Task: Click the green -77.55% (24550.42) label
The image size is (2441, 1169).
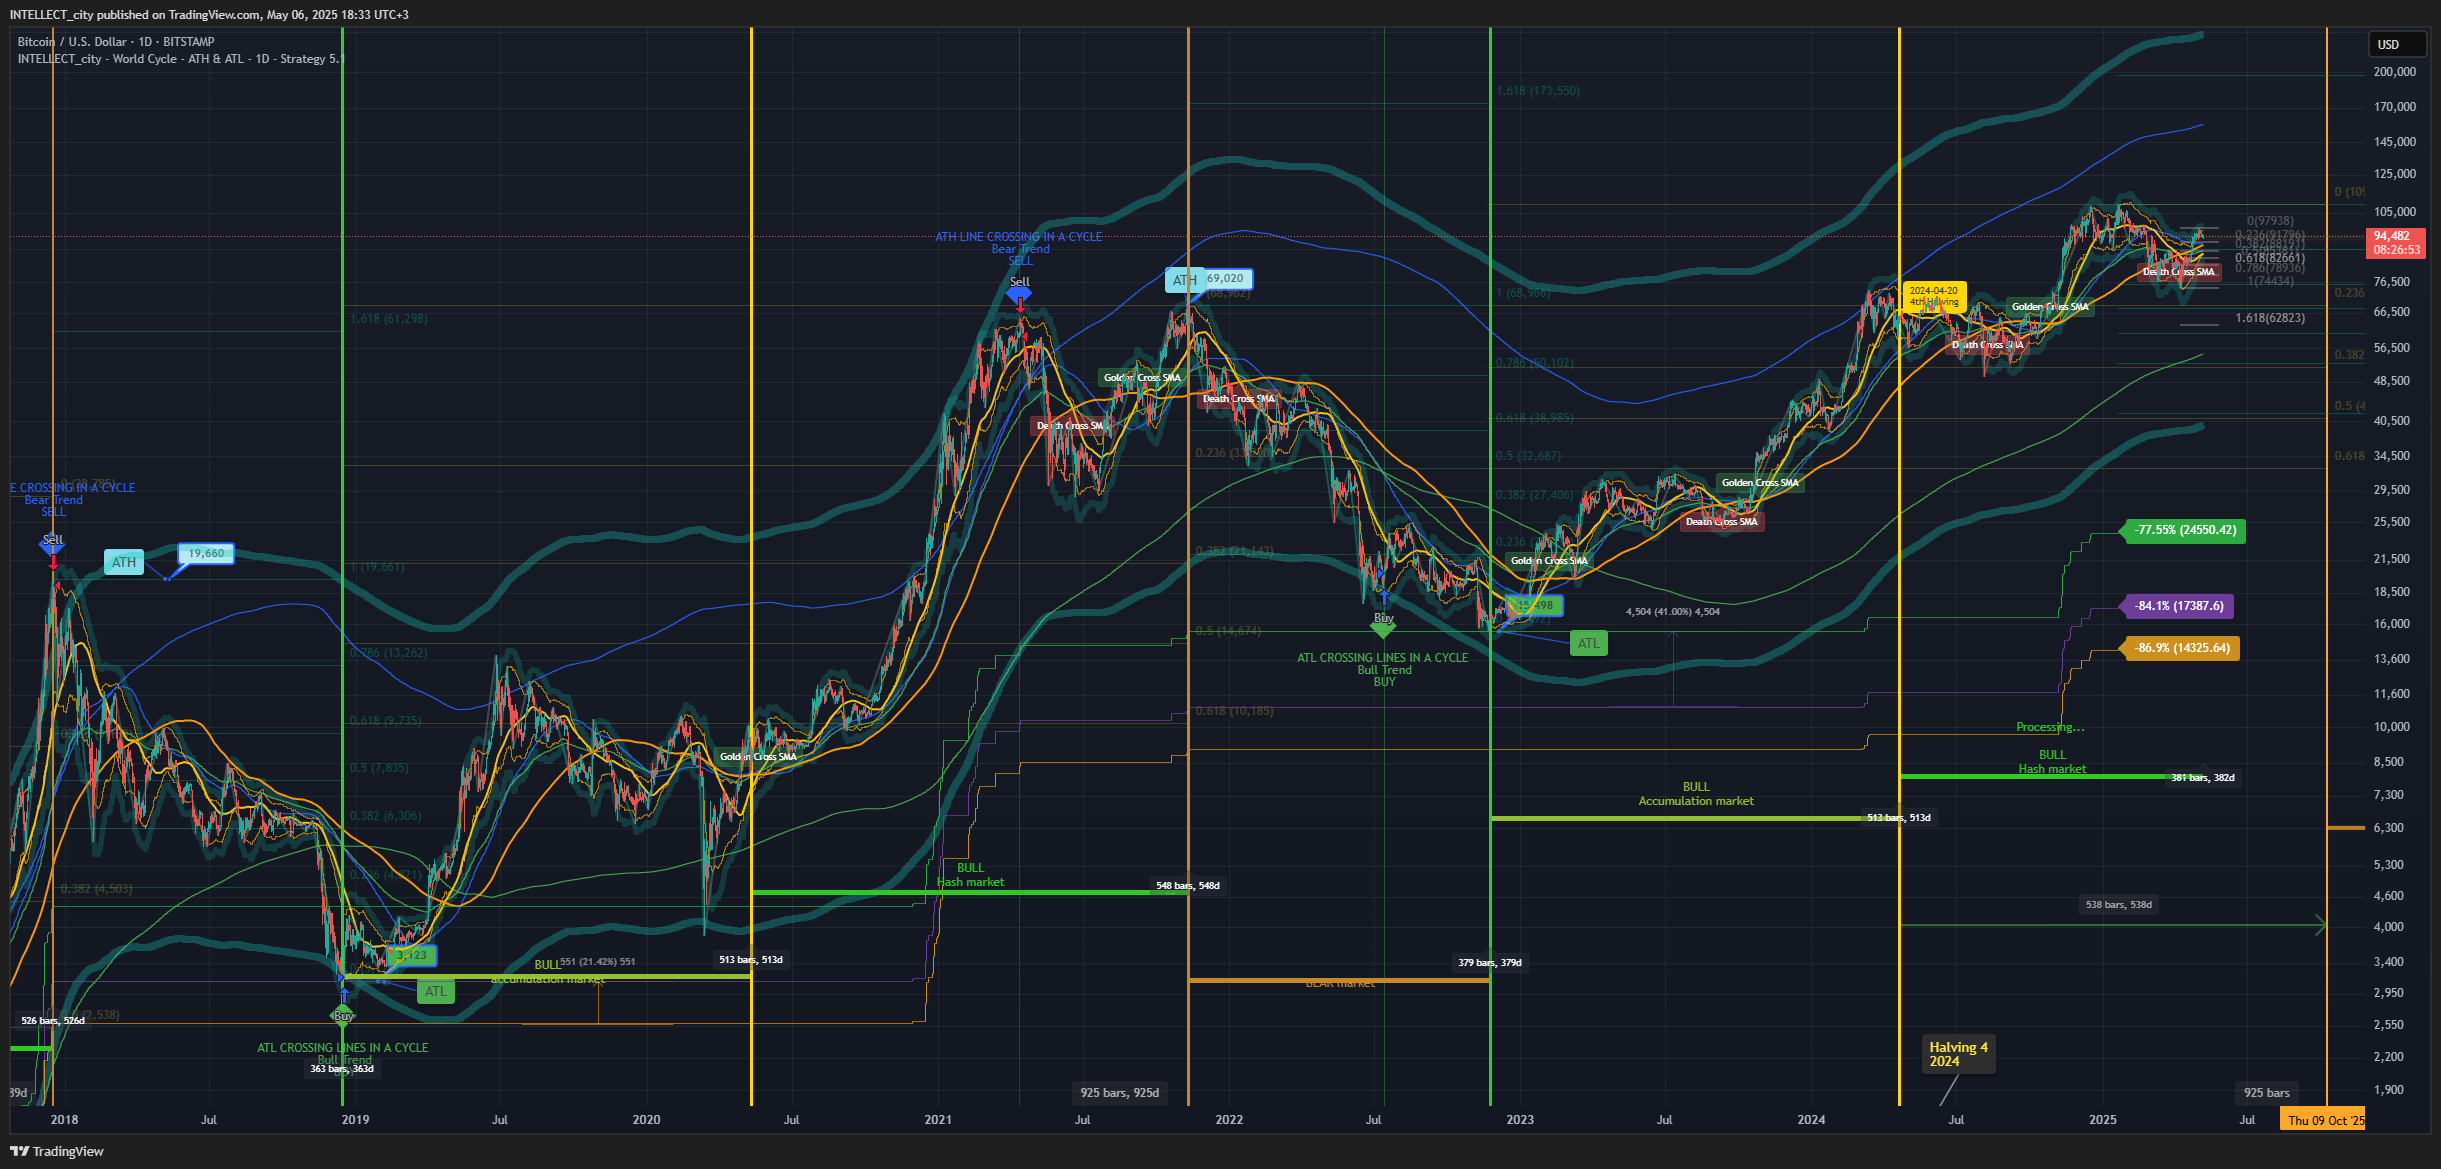Action: coord(2184,530)
